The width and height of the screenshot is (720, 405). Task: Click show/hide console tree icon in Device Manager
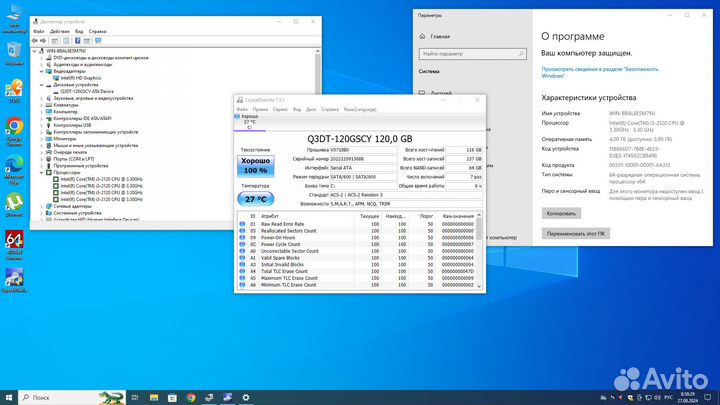pos(55,41)
